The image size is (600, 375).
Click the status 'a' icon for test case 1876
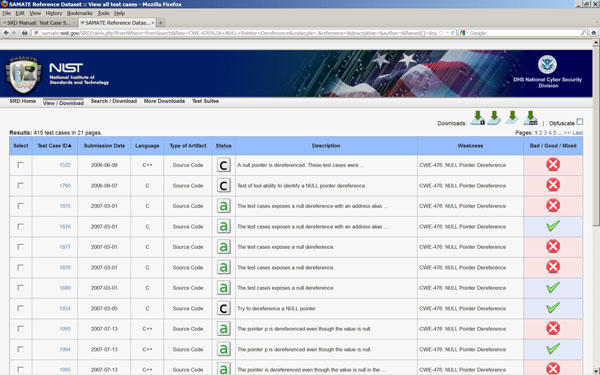pyautogui.click(x=224, y=227)
